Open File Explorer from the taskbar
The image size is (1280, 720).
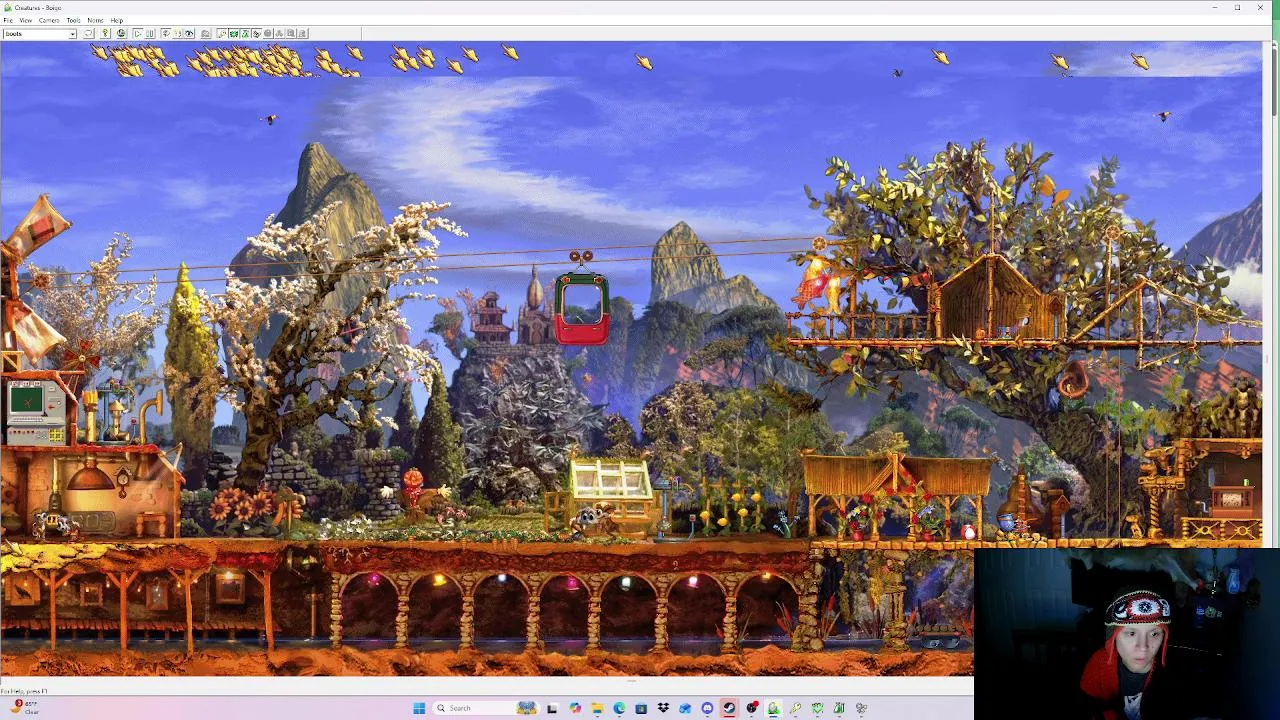click(x=597, y=708)
